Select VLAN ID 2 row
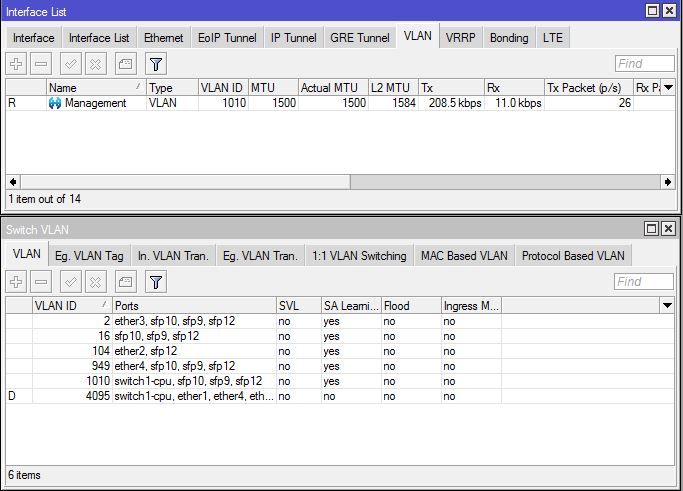Viewport: 683px width, 491px height. tap(340, 321)
